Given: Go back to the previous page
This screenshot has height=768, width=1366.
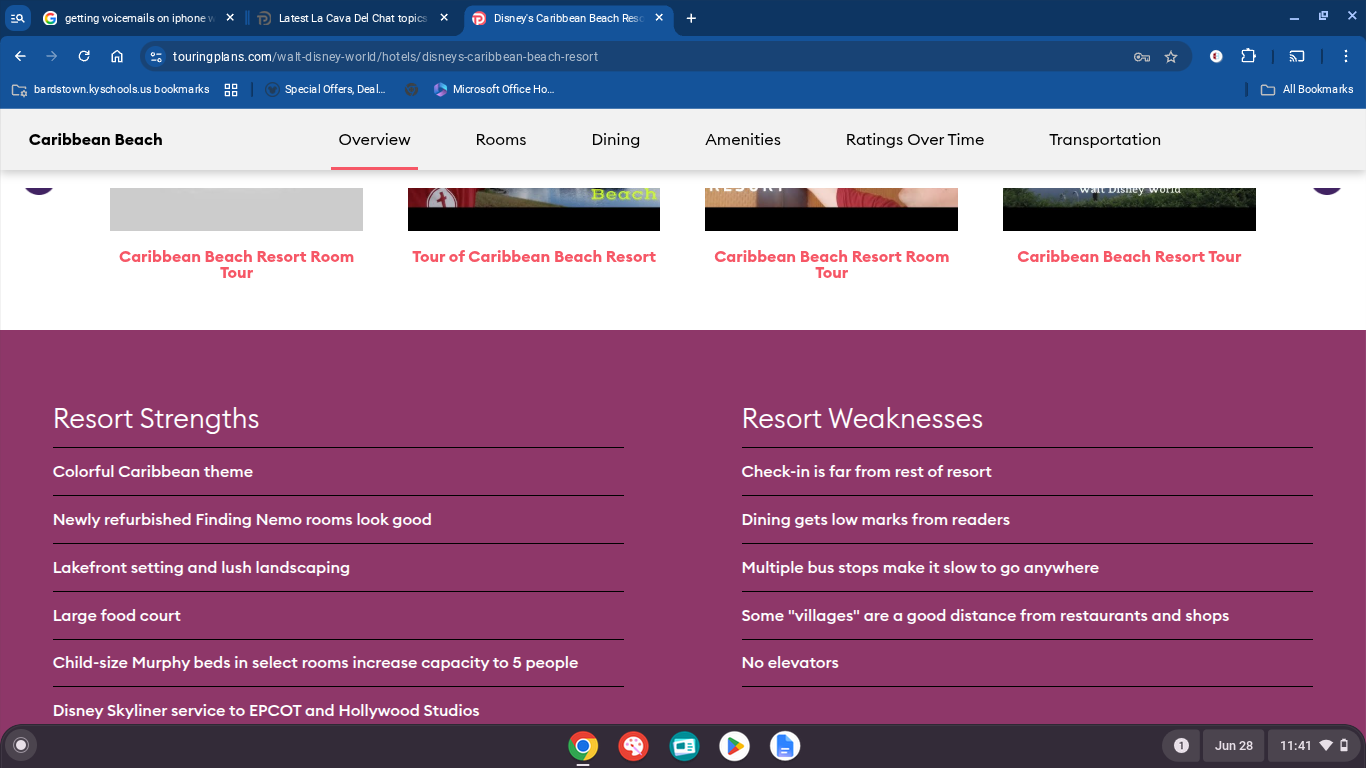Looking at the screenshot, I should [20, 57].
